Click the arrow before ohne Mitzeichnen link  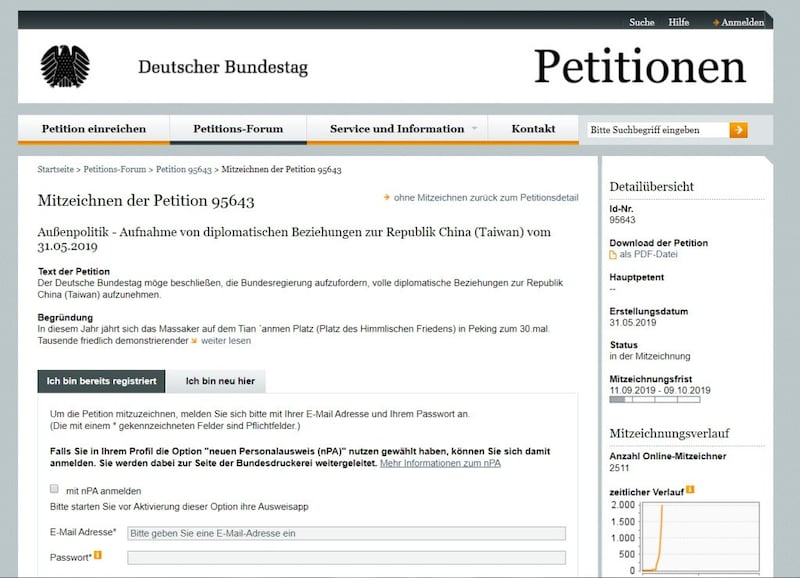387,197
